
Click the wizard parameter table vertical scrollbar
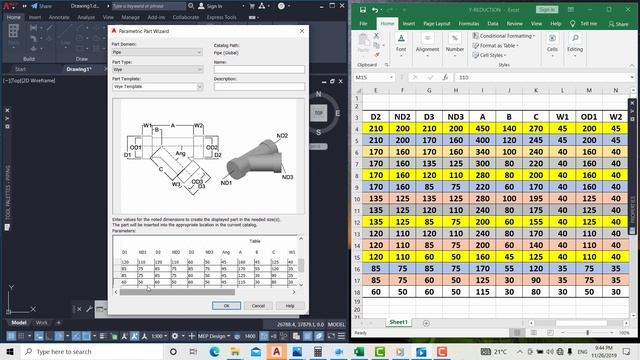[x=301, y=265]
